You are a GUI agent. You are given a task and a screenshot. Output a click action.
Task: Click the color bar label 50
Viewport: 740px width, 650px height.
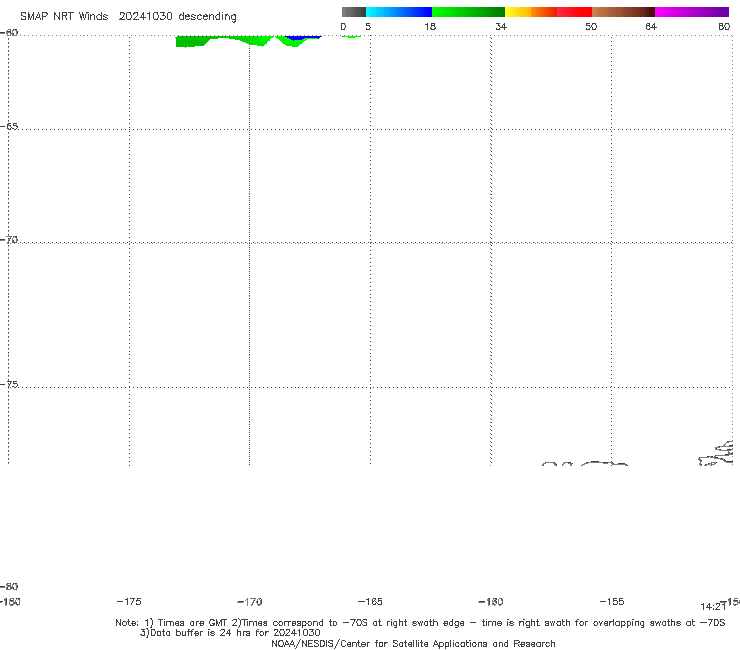click(591, 26)
